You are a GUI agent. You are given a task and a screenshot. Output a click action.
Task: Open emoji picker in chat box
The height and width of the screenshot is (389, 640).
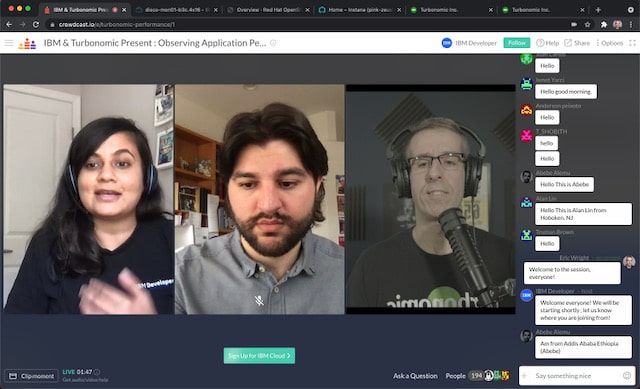627,376
